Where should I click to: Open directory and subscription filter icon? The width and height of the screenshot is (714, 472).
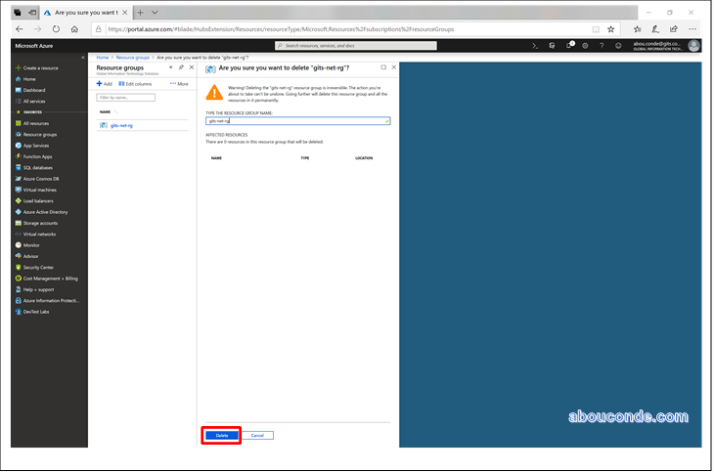tap(553, 45)
